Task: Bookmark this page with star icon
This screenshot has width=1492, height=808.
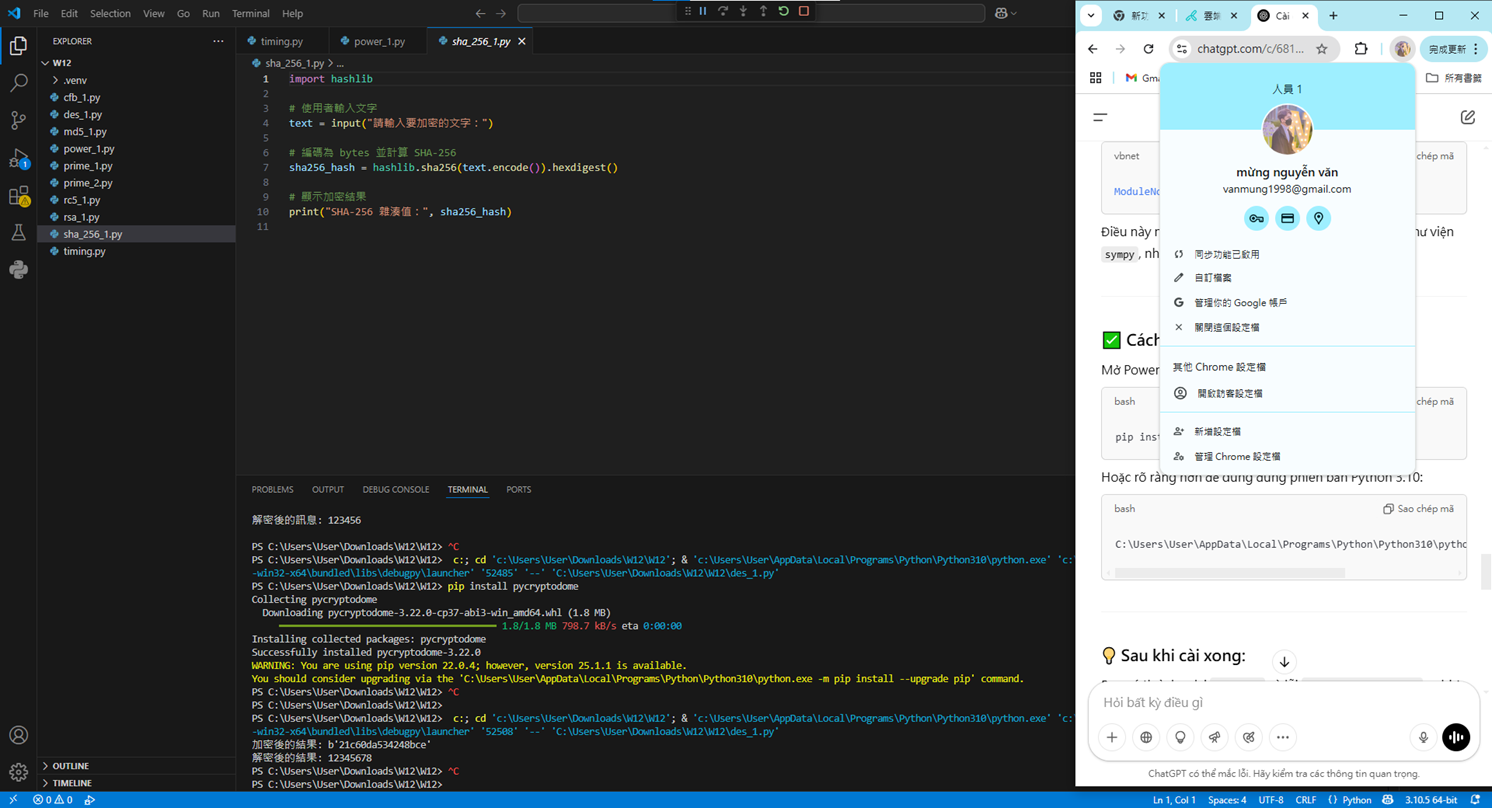Action: pyautogui.click(x=1321, y=49)
